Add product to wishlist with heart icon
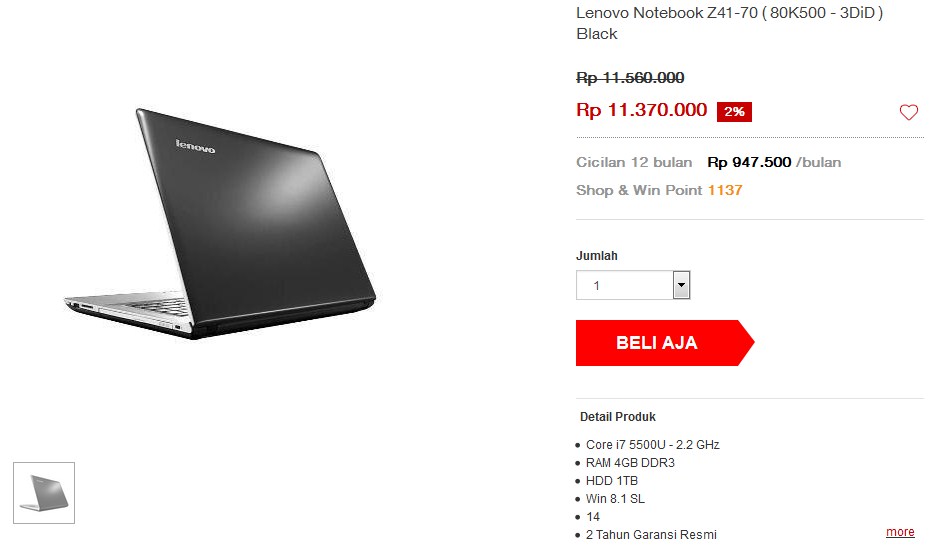Viewport: 931px width, 547px height. 908,112
